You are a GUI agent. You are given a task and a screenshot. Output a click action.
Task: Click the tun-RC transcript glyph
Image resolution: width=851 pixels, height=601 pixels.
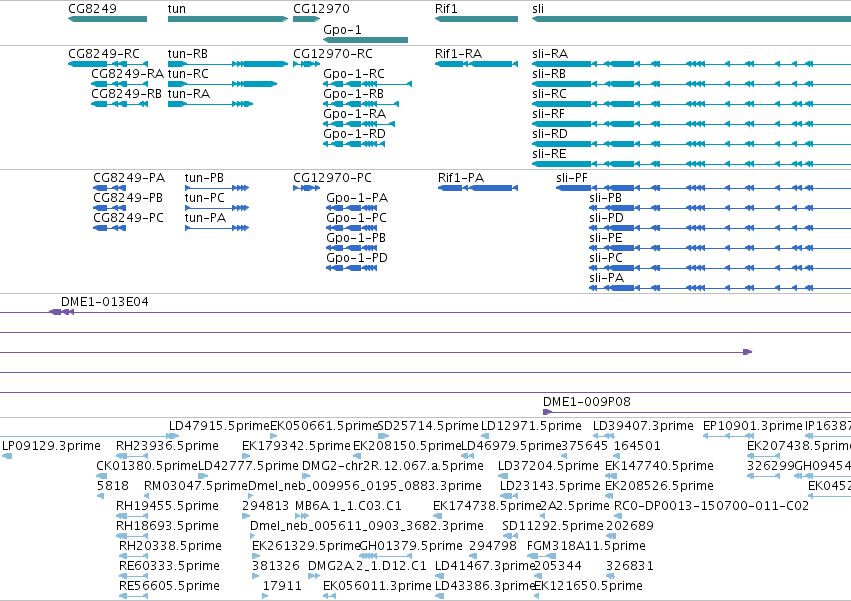tap(223, 84)
